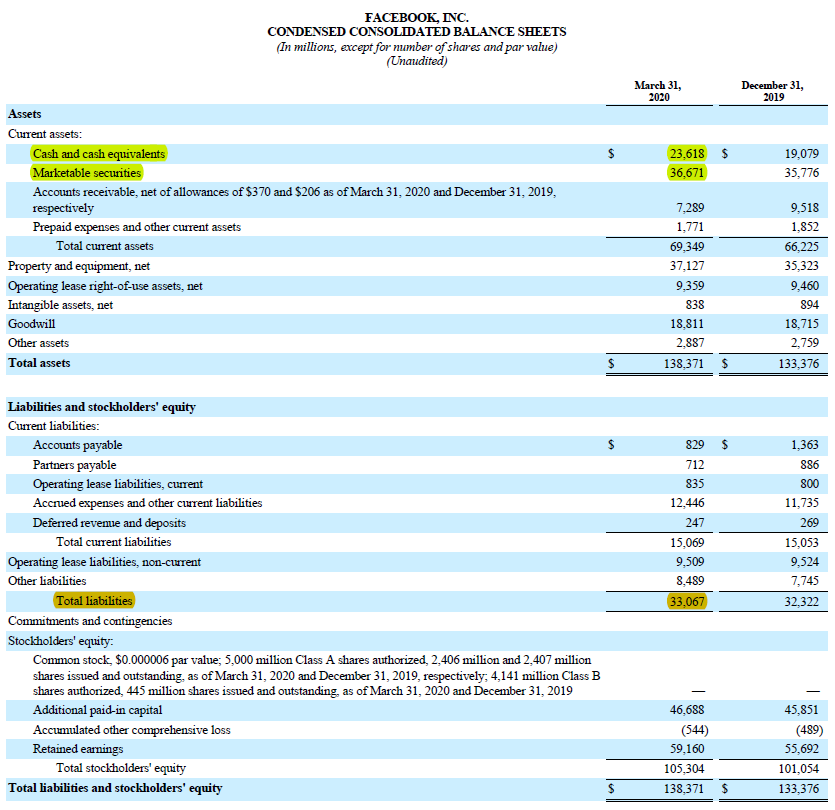Select right-of-use assets value 9,359
This screenshot has width=835, height=810.
690,286
